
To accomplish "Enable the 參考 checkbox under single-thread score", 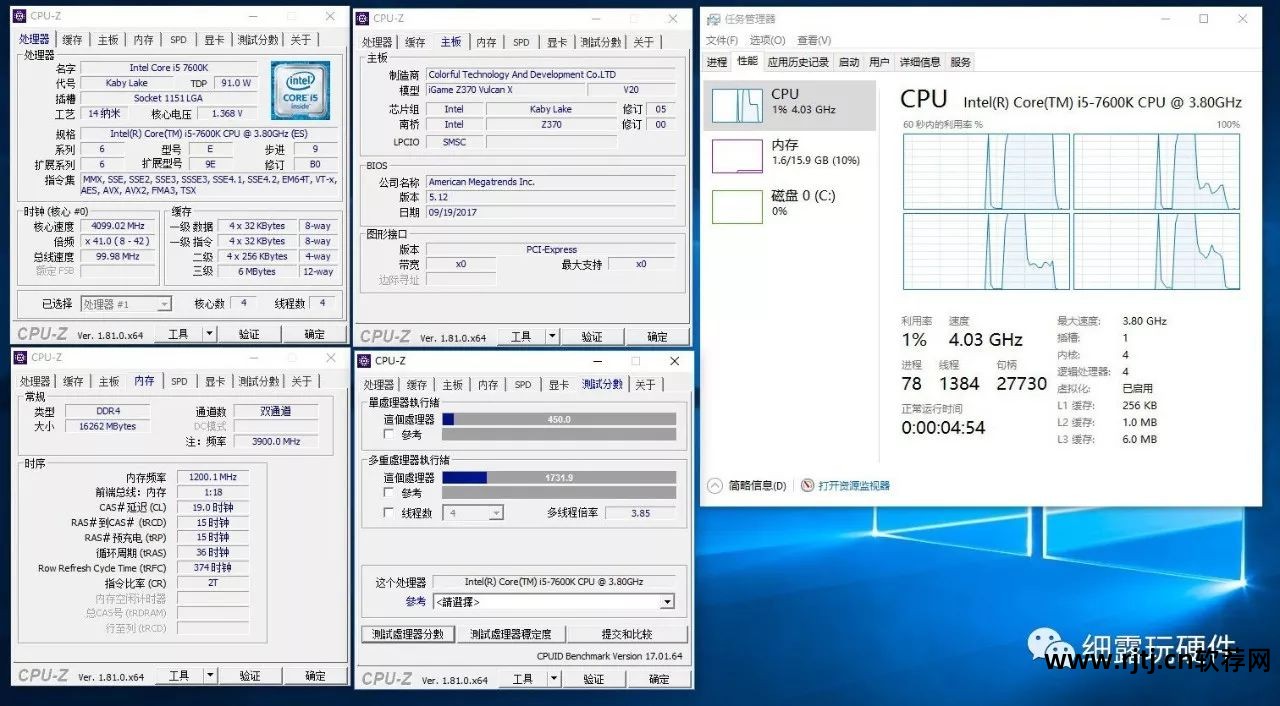I will [390, 435].
